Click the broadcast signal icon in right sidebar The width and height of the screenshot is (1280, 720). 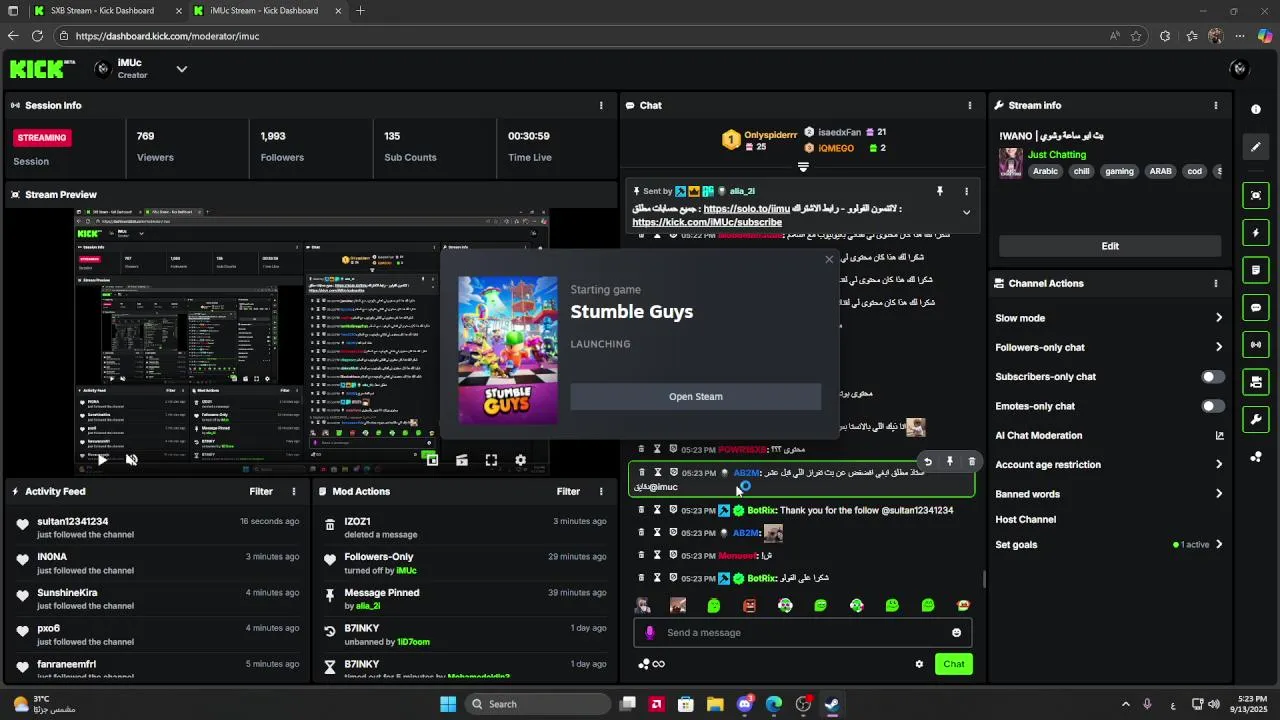click(1256, 345)
